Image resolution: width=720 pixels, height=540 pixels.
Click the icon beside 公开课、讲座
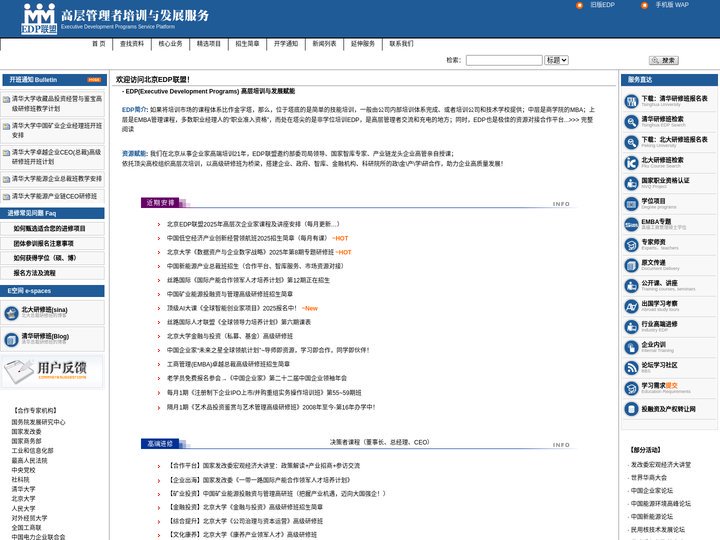(631, 286)
